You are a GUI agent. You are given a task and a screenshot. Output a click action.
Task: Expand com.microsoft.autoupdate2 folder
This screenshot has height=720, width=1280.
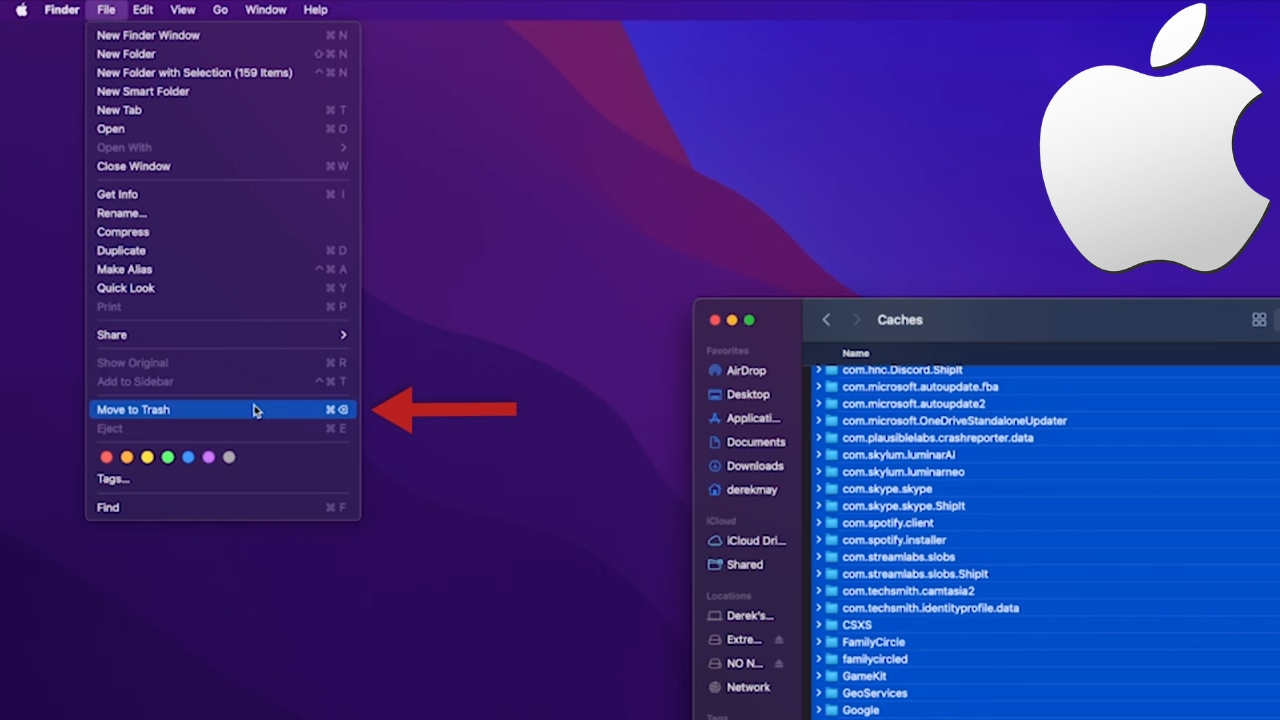point(818,404)
